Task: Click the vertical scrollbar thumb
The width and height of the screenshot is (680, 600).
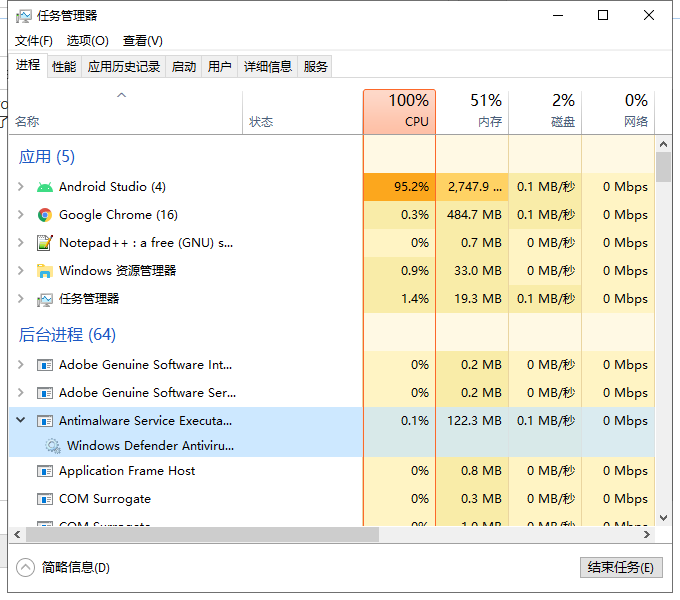Action: click(663, 167)
